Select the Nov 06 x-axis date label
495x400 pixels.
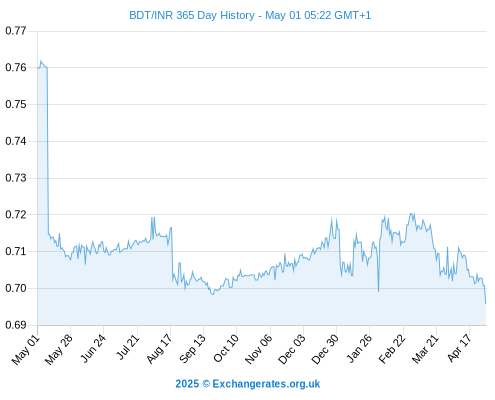point(258,349)
